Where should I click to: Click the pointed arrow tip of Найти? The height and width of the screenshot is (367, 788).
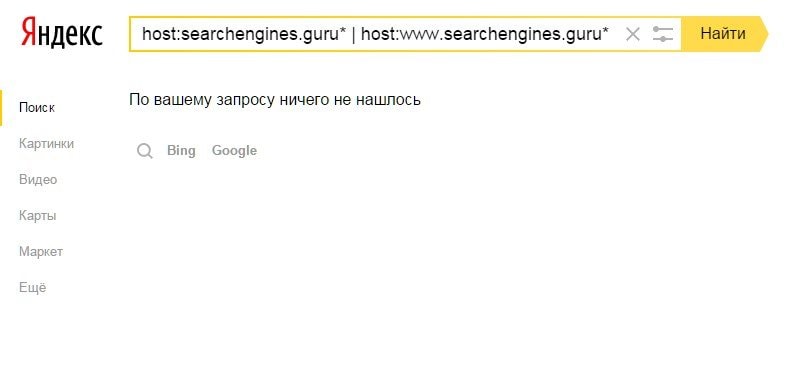tap(764, 34)
